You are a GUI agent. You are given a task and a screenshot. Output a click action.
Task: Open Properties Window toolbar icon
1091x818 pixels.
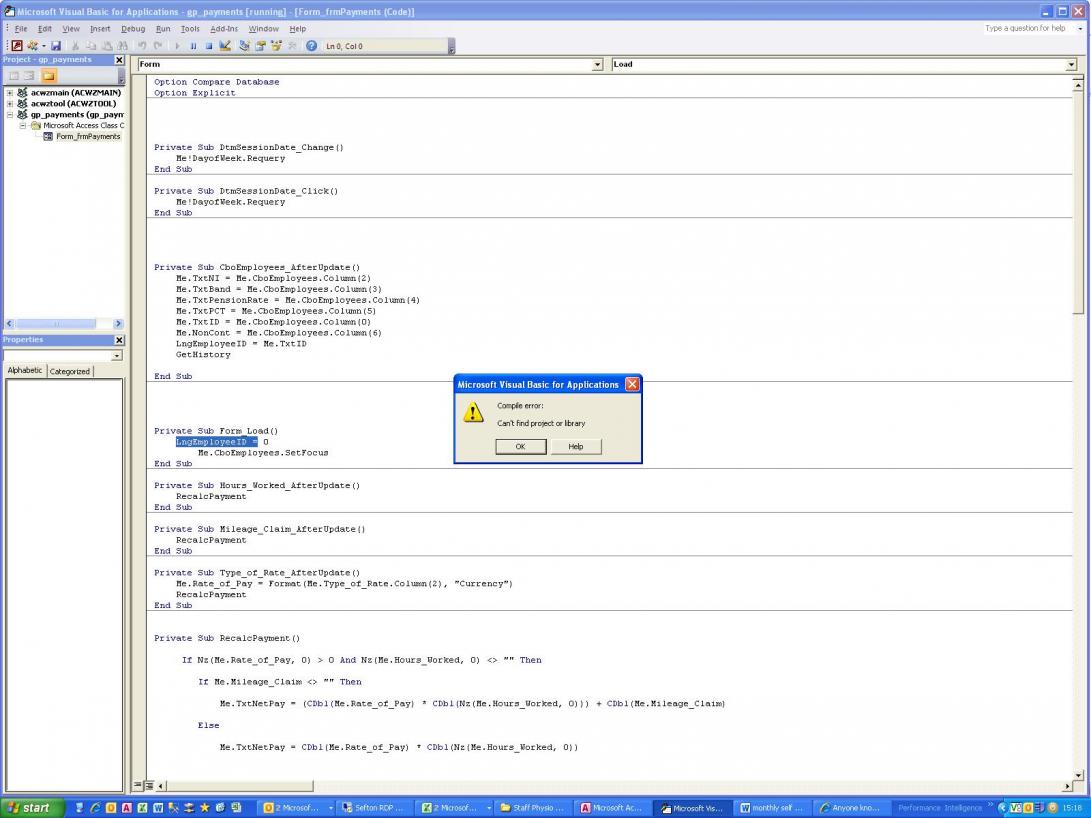pos(260,46)
